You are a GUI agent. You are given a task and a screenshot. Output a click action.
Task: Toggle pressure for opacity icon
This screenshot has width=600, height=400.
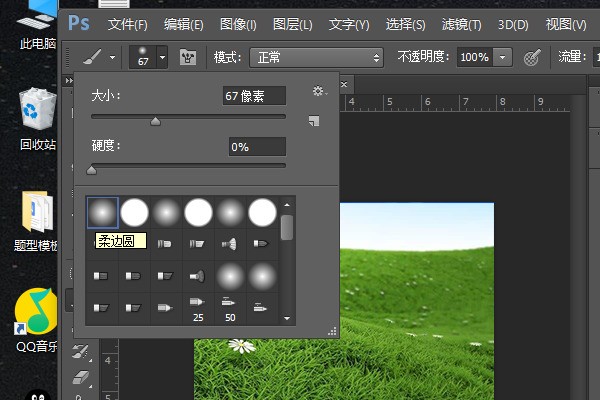pyautogui.click(x=532, y=57)
